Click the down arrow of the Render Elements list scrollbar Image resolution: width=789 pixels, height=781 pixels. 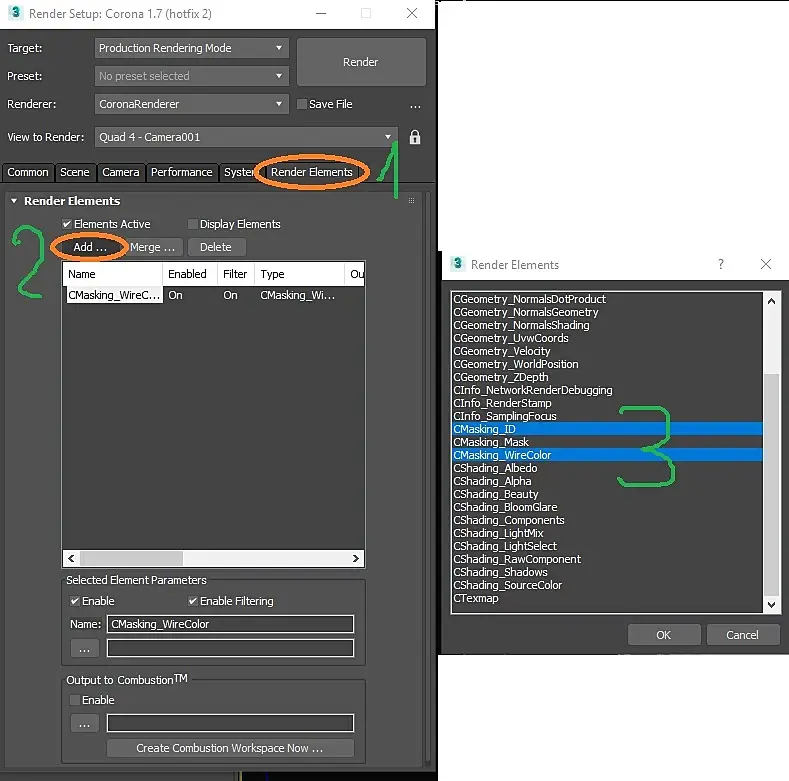[771, 605]
